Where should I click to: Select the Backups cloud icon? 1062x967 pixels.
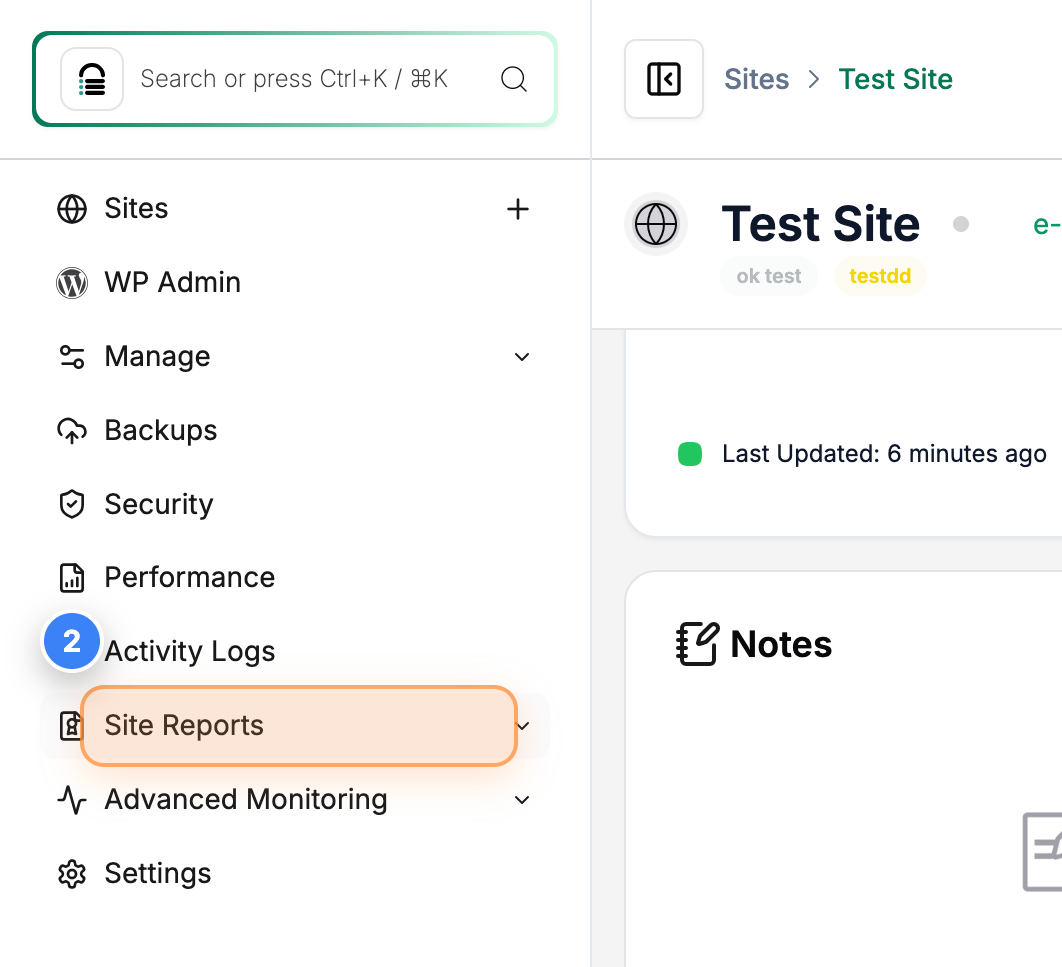[72, 430]
